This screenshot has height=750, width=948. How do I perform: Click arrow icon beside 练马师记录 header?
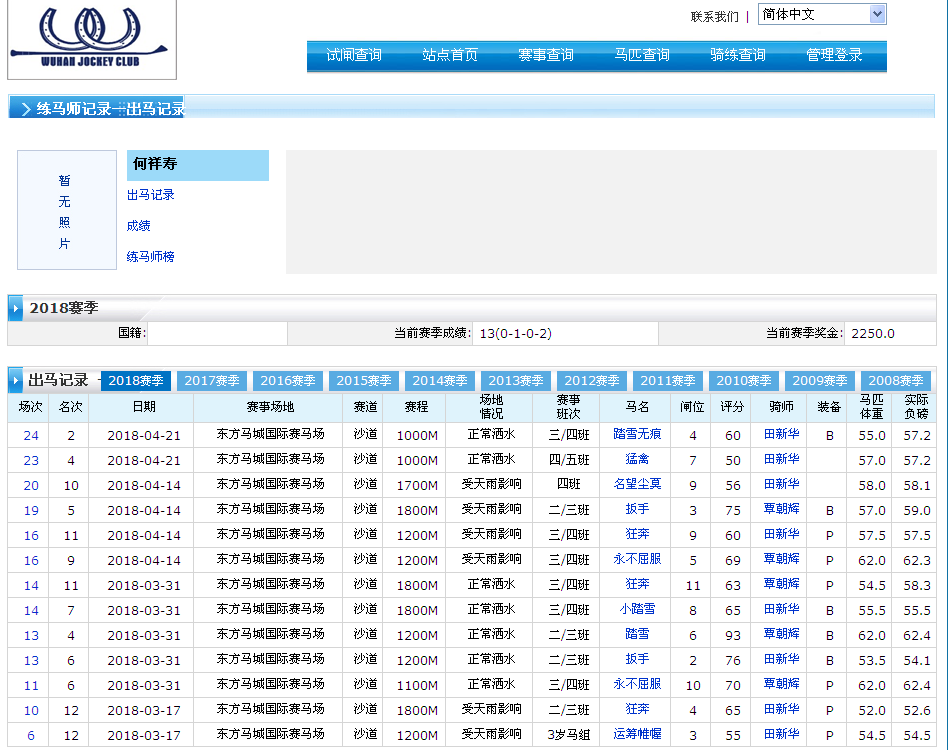pos(24,109)
